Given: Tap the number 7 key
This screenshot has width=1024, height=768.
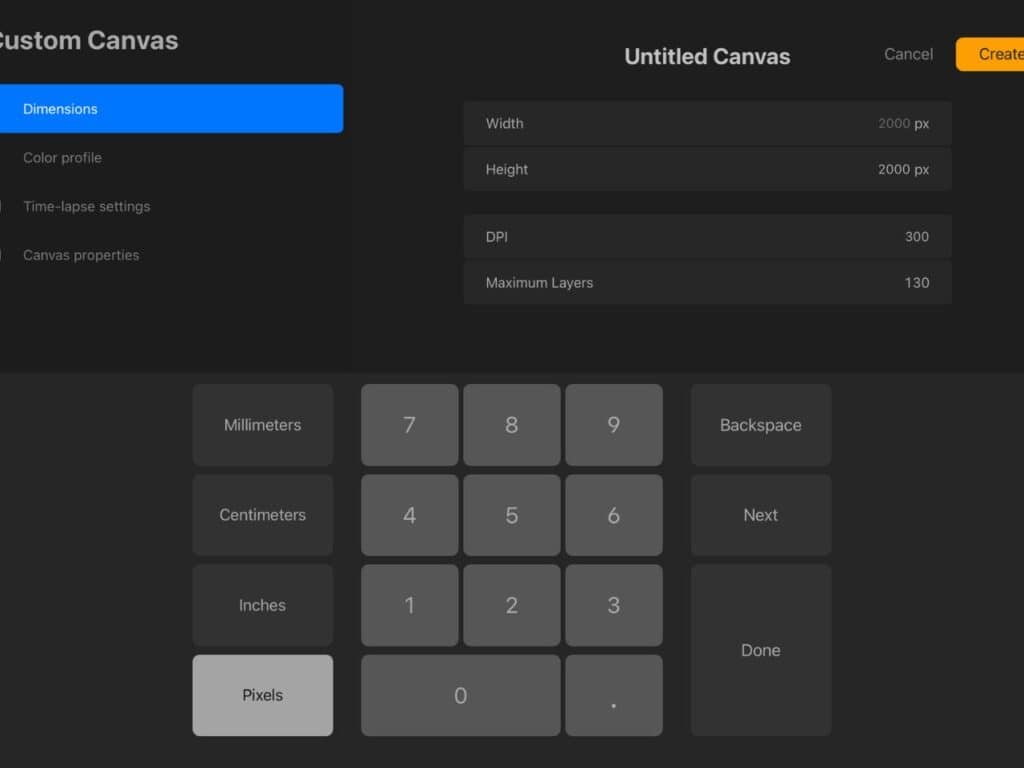Looking at the screenshot, I should (x=409, y=424).
